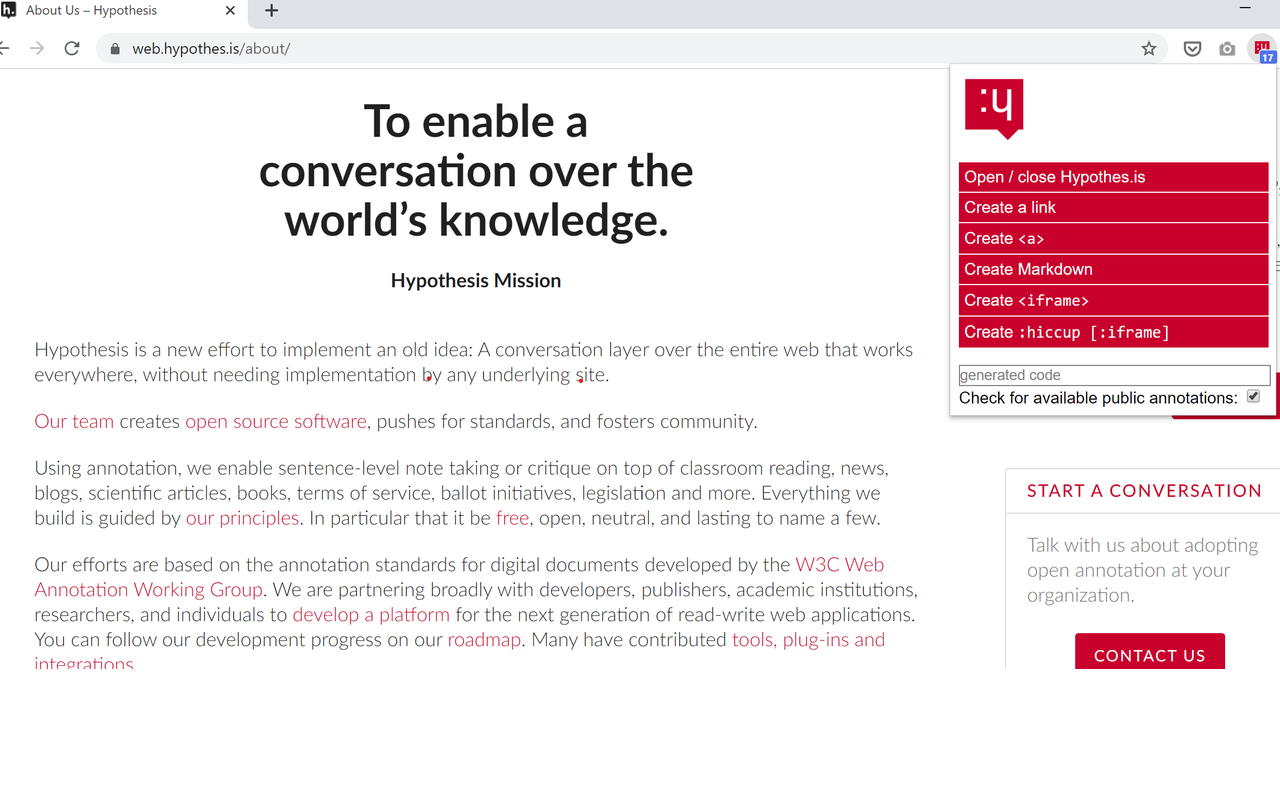Follow the free link

[x=512, y=518]
